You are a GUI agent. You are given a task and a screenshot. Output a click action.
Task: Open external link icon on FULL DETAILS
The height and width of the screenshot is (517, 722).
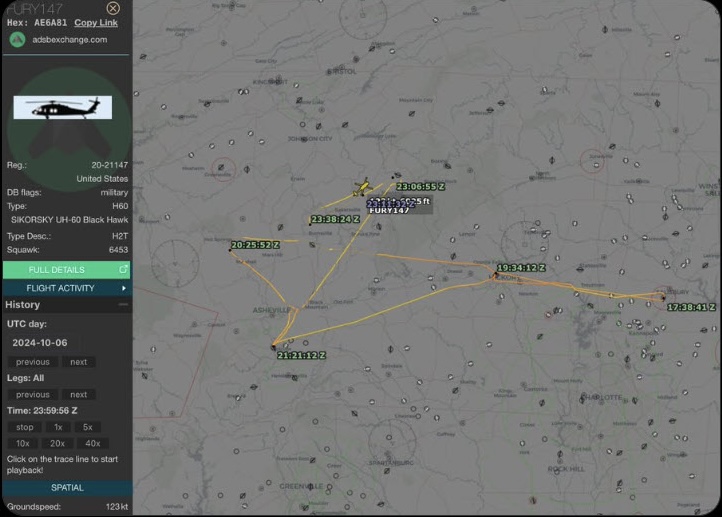[123, 269]
